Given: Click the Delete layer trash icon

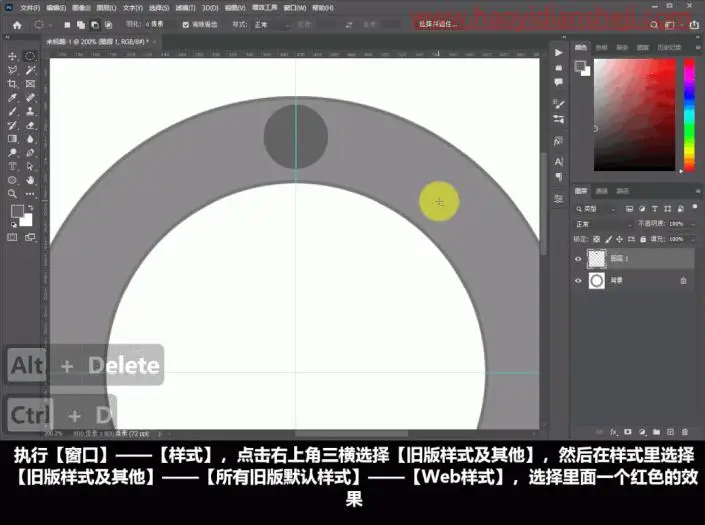Looking at the screenshot, I should (684, 432).
